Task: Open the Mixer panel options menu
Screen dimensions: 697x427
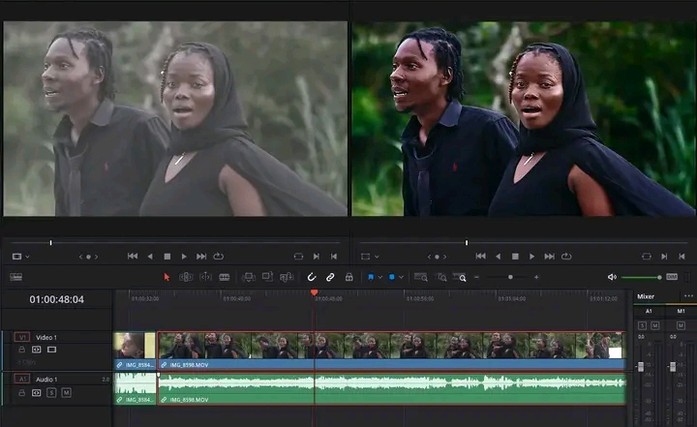Action: (x=688, y=297)
